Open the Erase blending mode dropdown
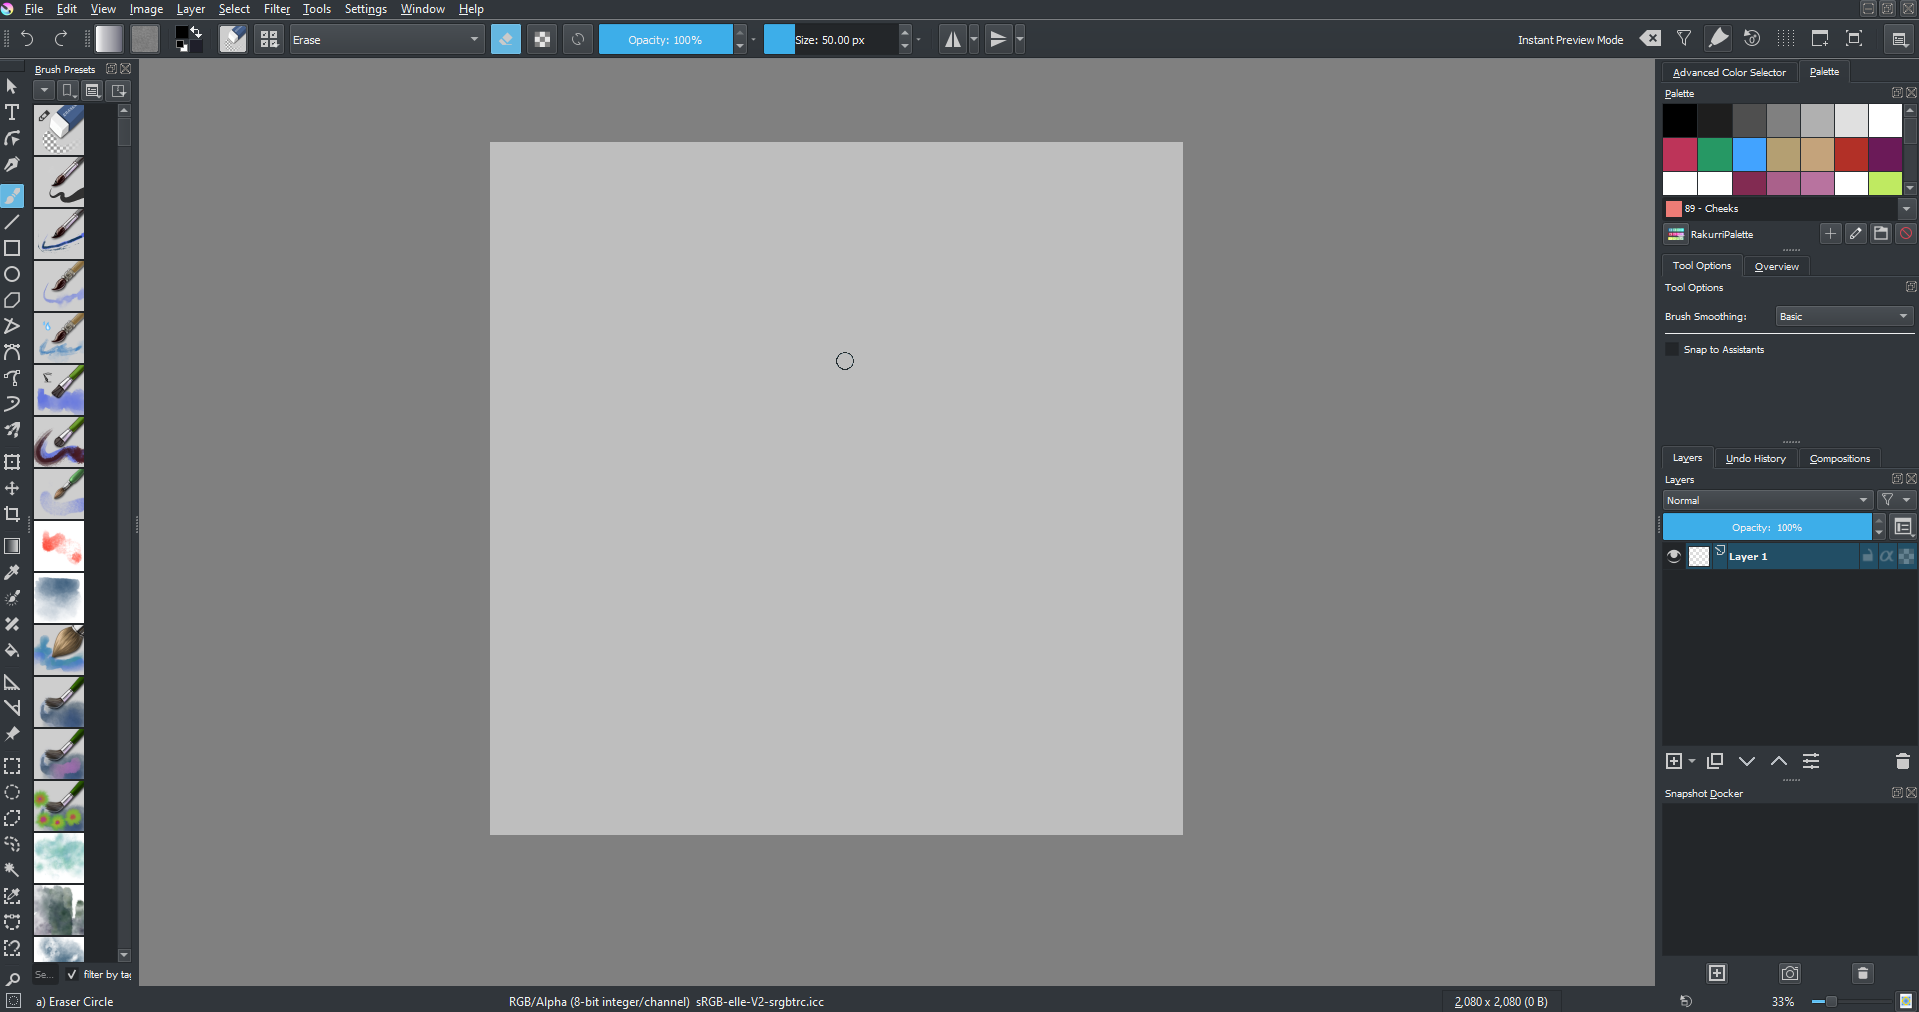 pos(386,40)
